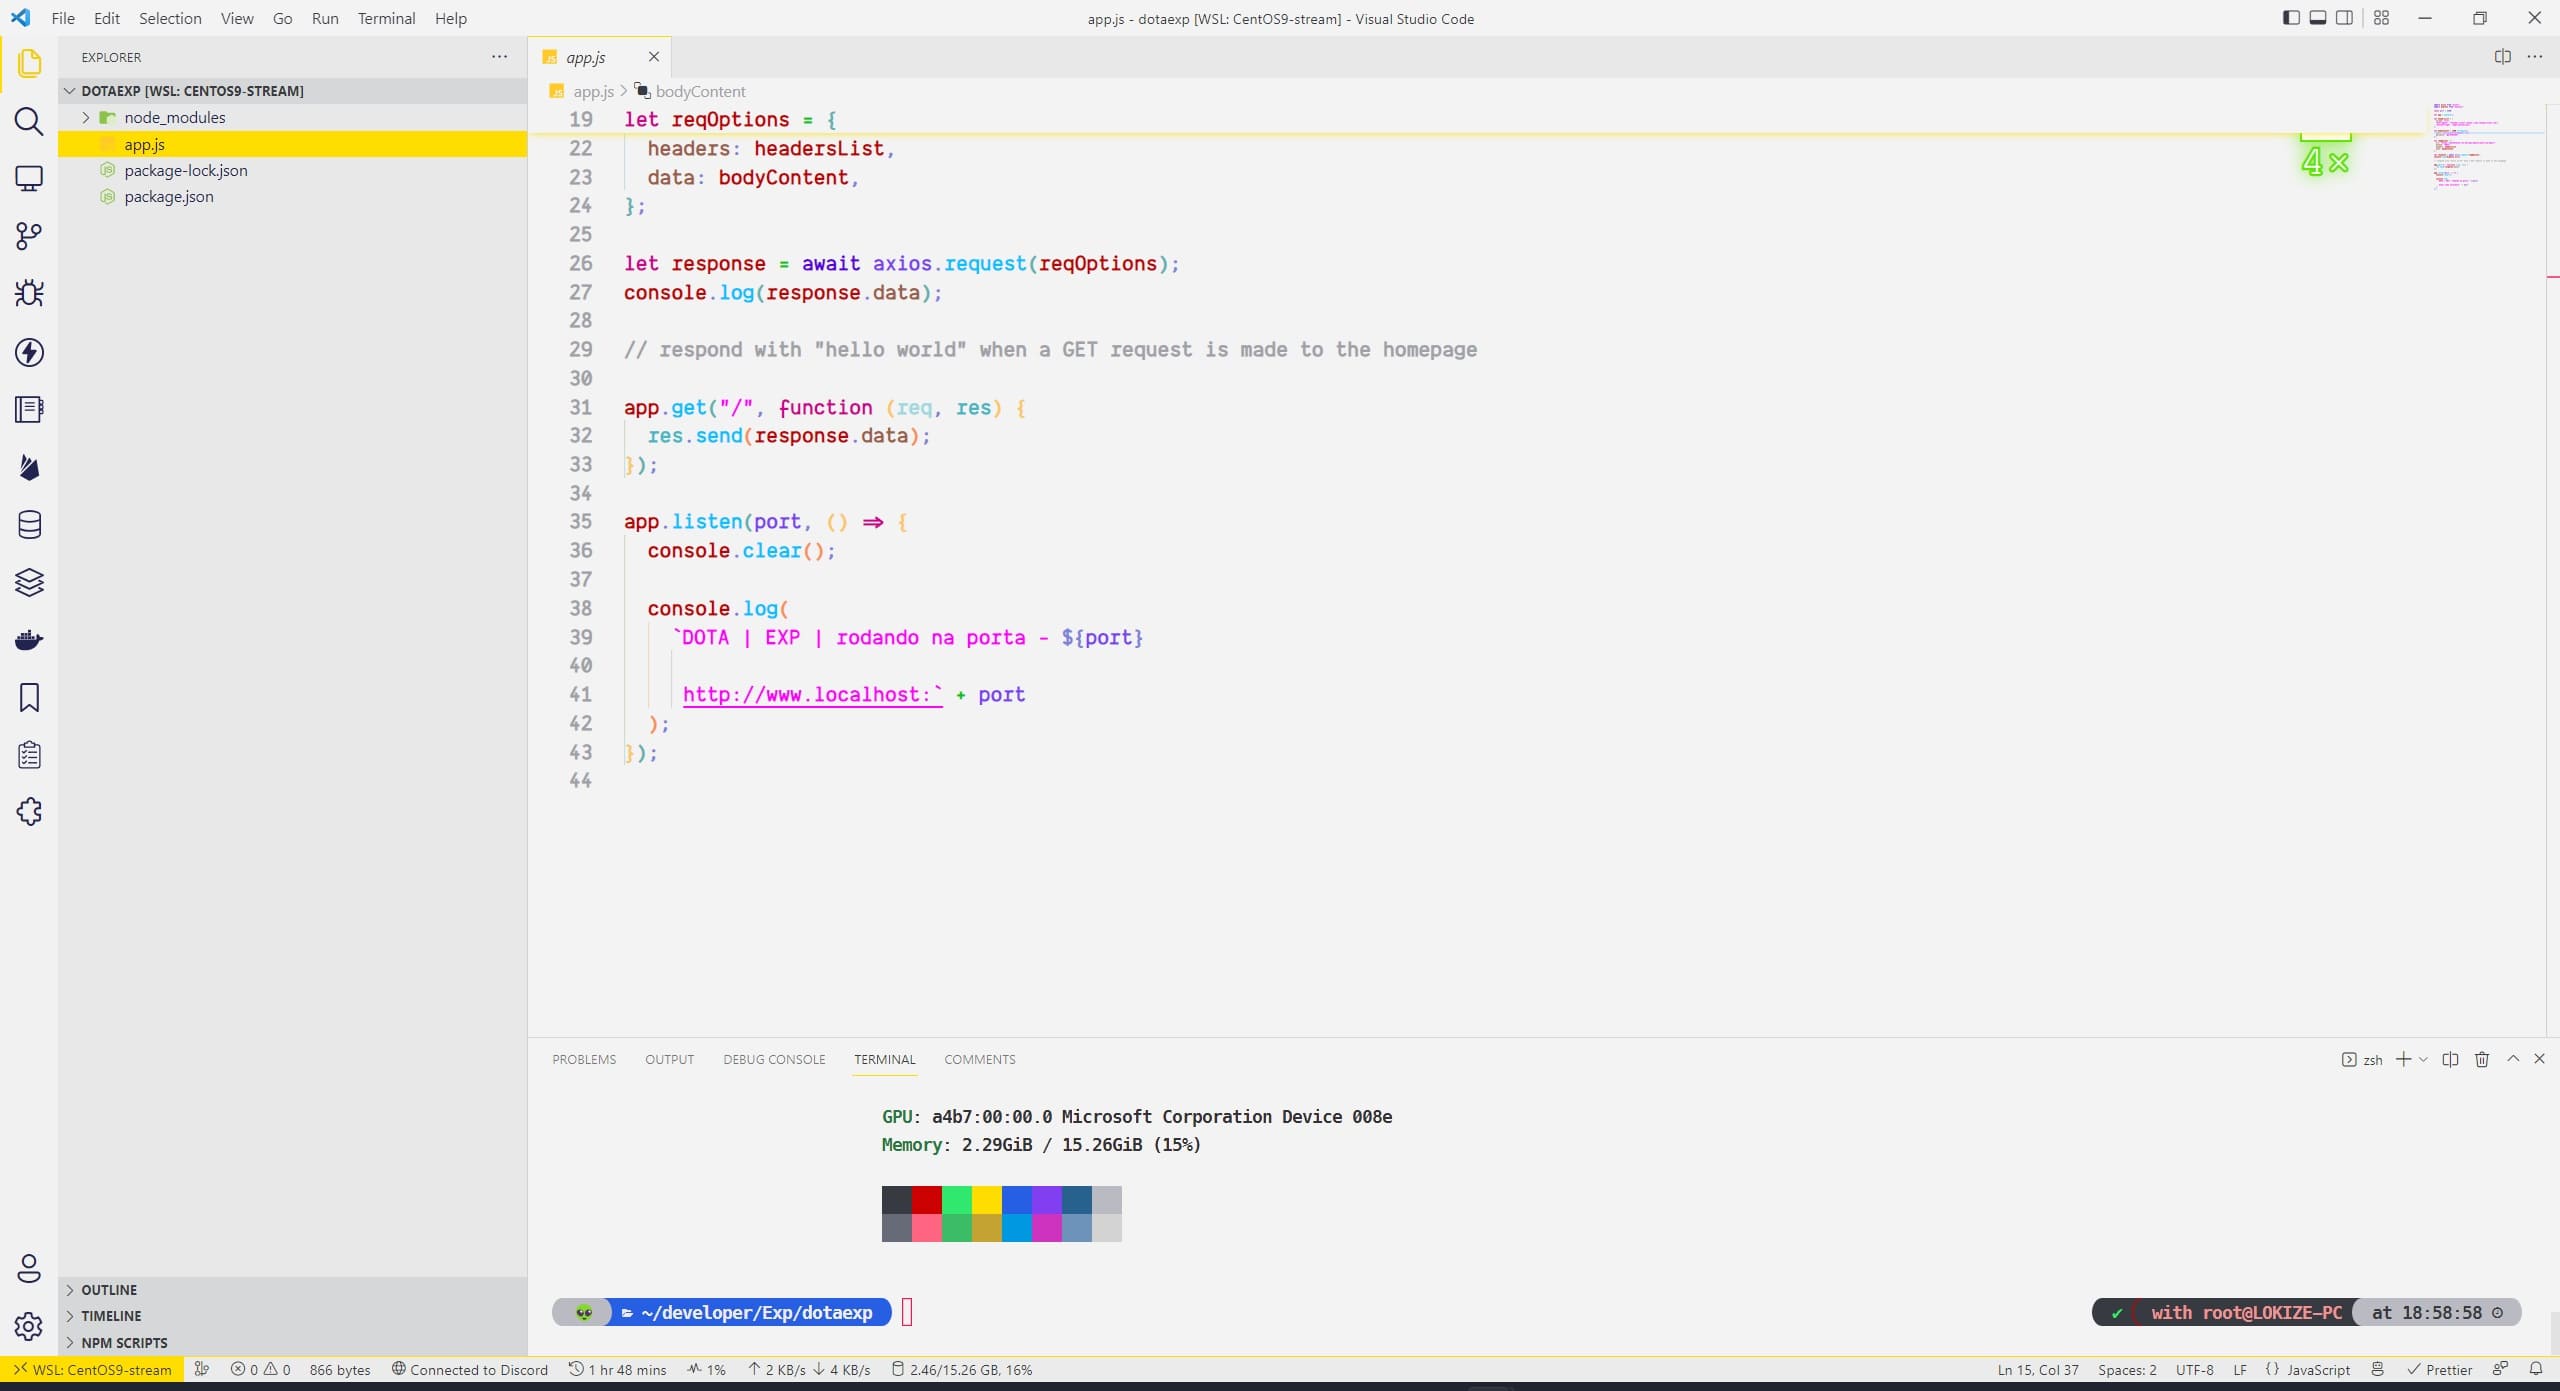2560x1391 pixels.
Task: Switch to the OUTPUT tab in panel
Action: click(671, 1057)
